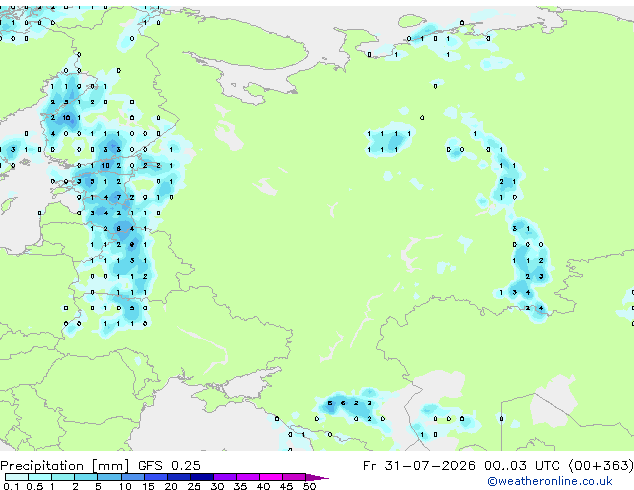Click the 30–35 mm purple legend swatch

(225, 477)
